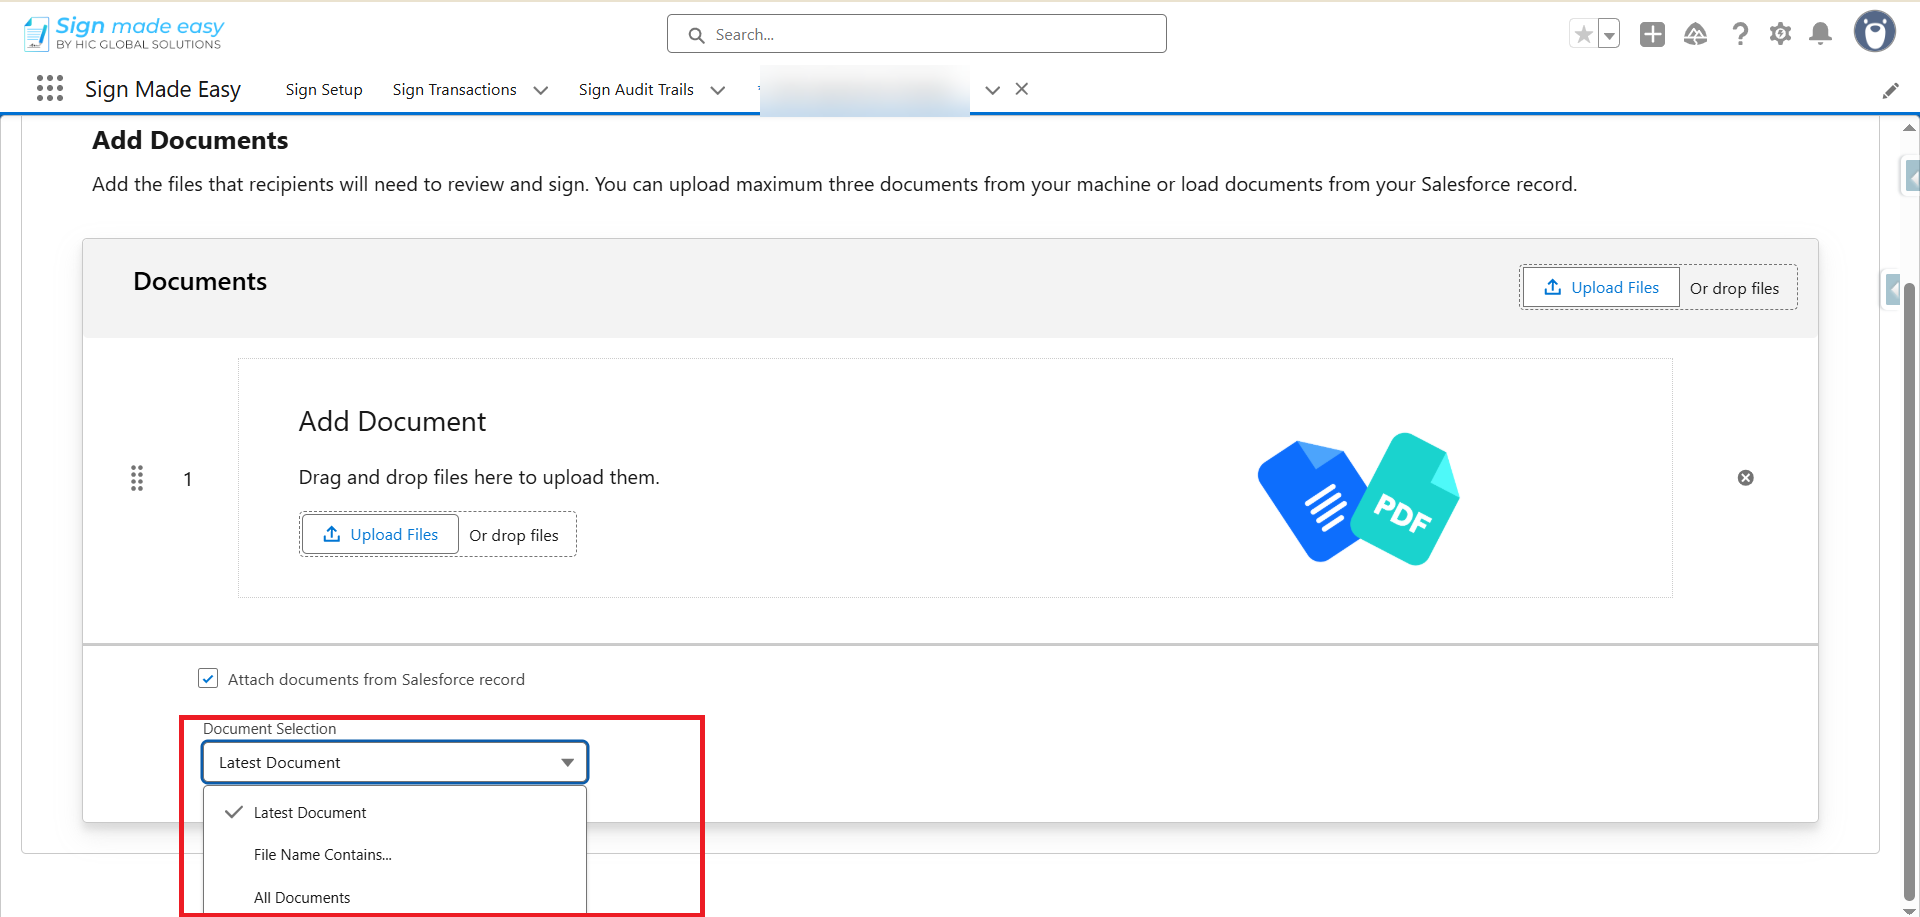
Task: Open the favorites list dropdown arrow
Action: [x=1609, y=34]
